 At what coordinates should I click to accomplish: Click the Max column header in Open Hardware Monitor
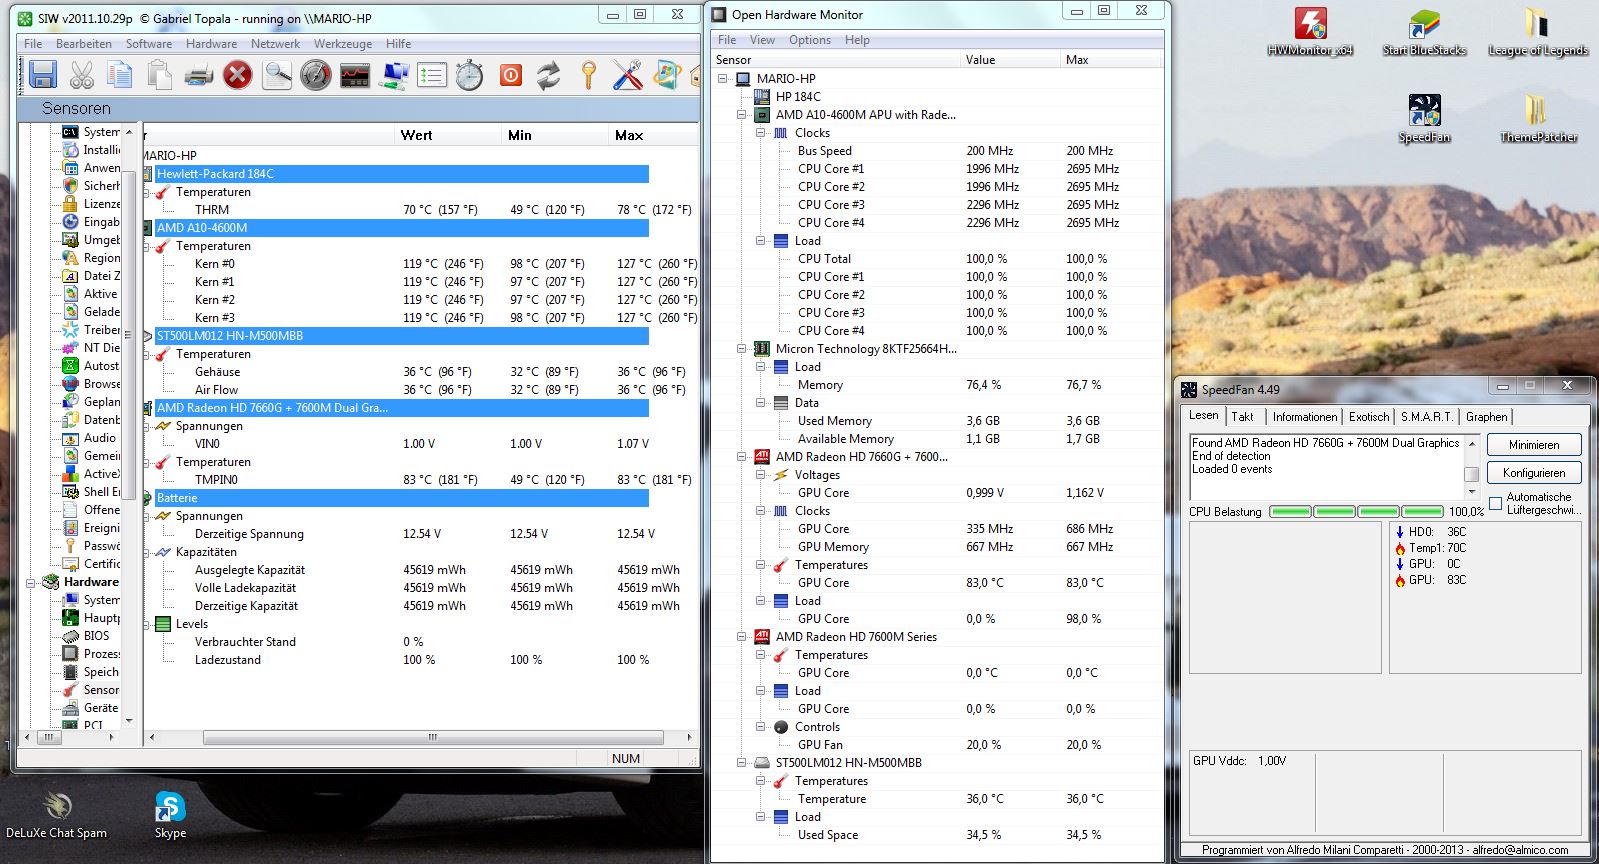tap(1111, 60)
